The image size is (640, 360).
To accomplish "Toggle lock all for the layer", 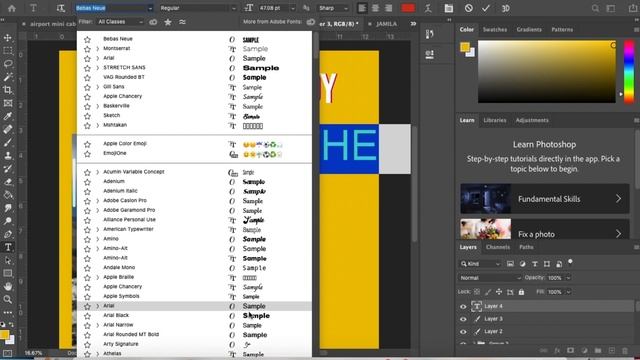I will tap(521, 292).
